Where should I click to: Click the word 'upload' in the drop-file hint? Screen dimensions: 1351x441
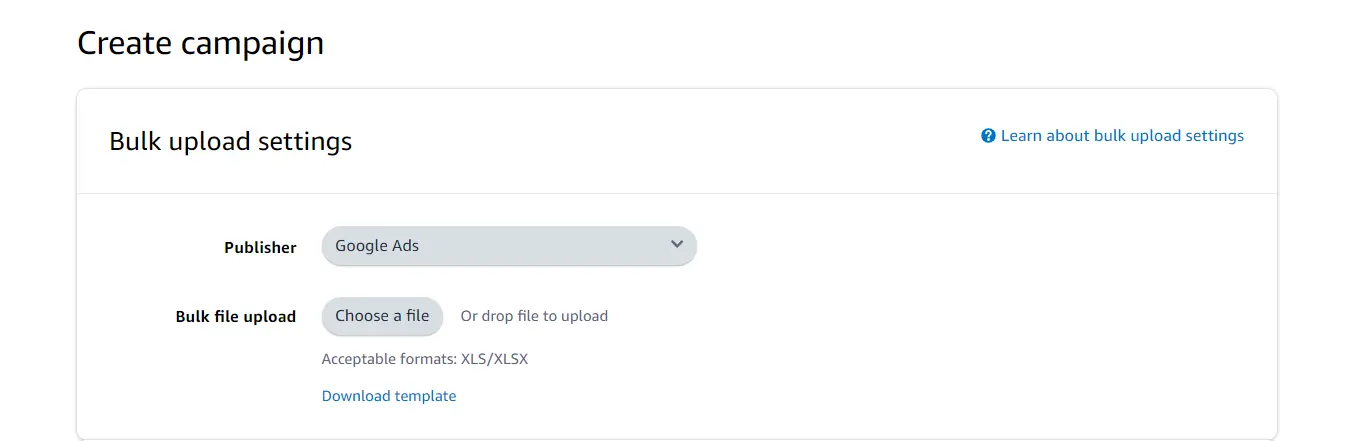point(584,316)
